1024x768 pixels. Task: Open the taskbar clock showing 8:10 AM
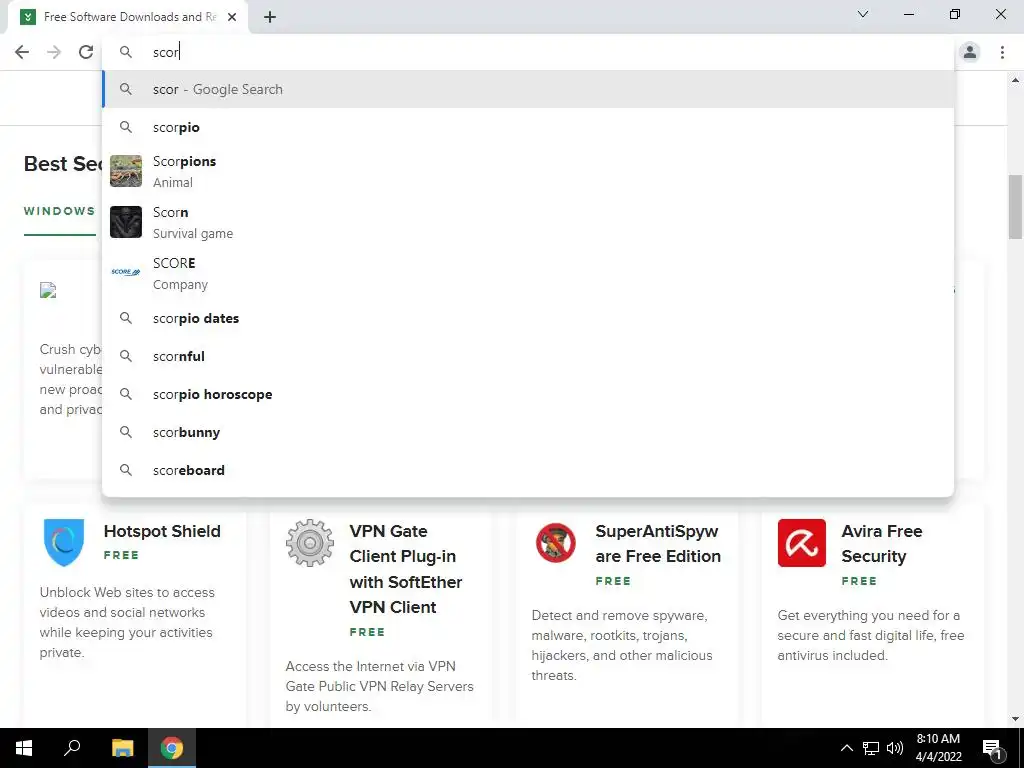[938, 748]
